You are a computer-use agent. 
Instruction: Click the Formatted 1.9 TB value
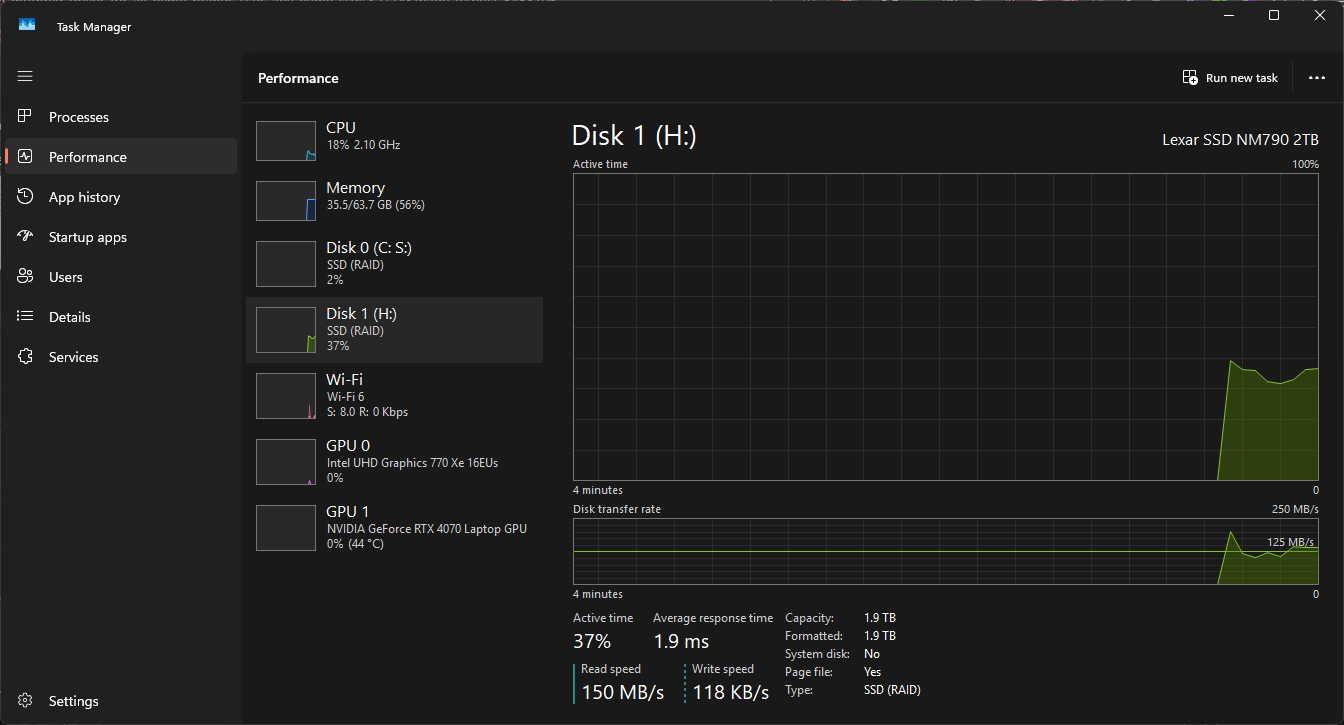880,636
